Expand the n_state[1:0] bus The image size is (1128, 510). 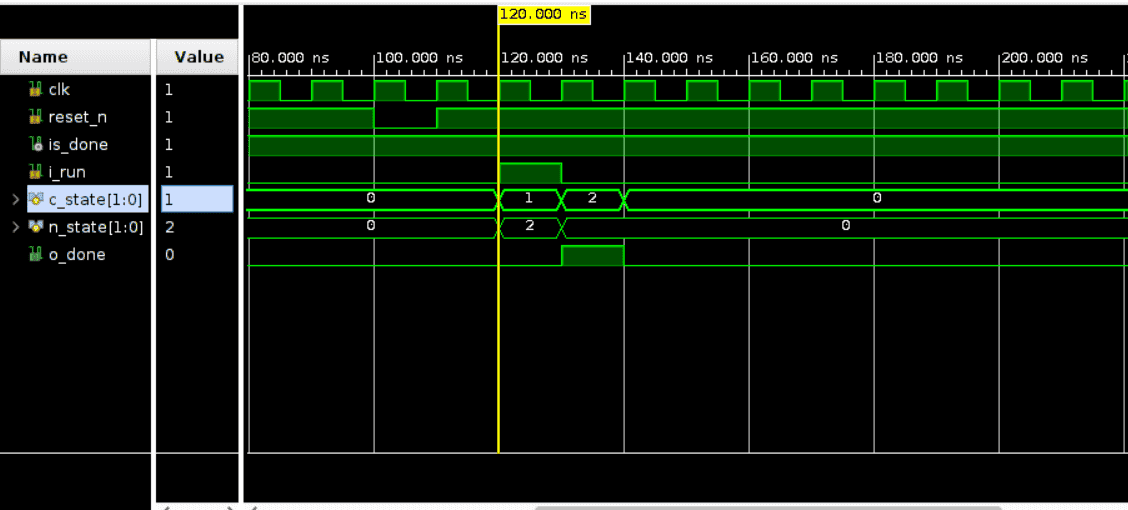(x=15, y=227)
